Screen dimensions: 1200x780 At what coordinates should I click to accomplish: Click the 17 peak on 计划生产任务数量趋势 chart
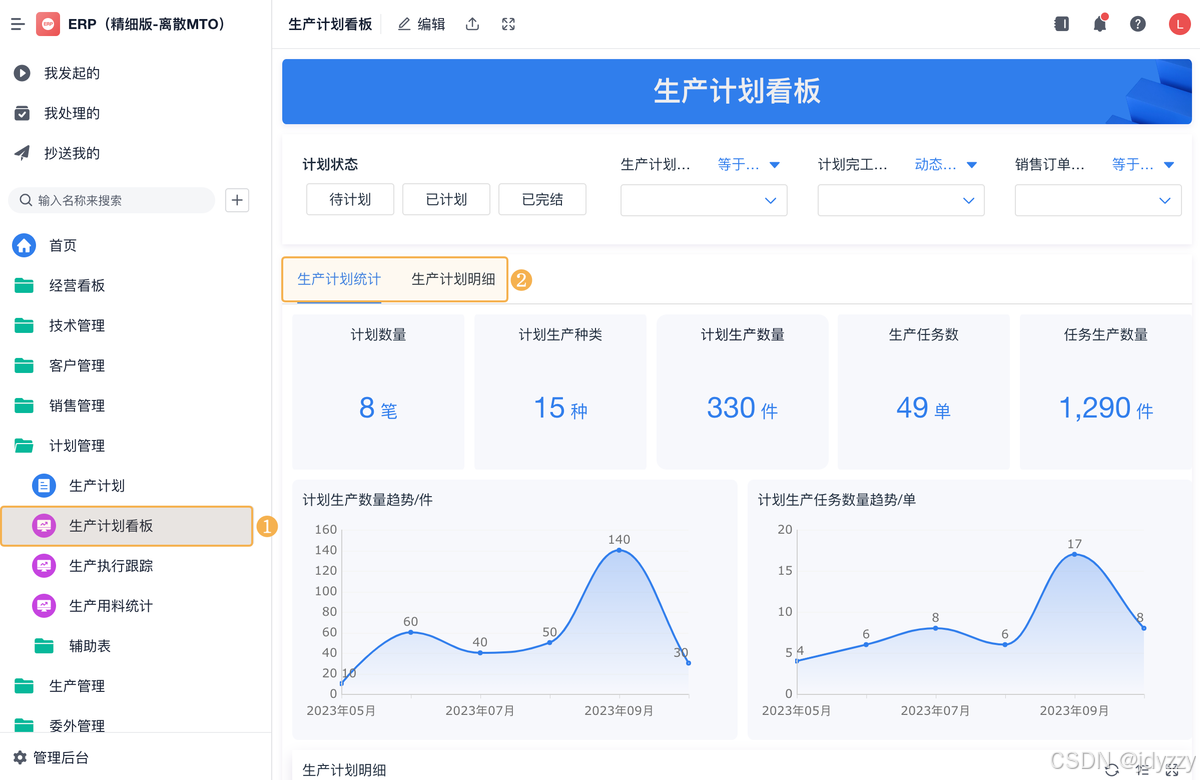pyautogui.click(x=1075, y=554)
